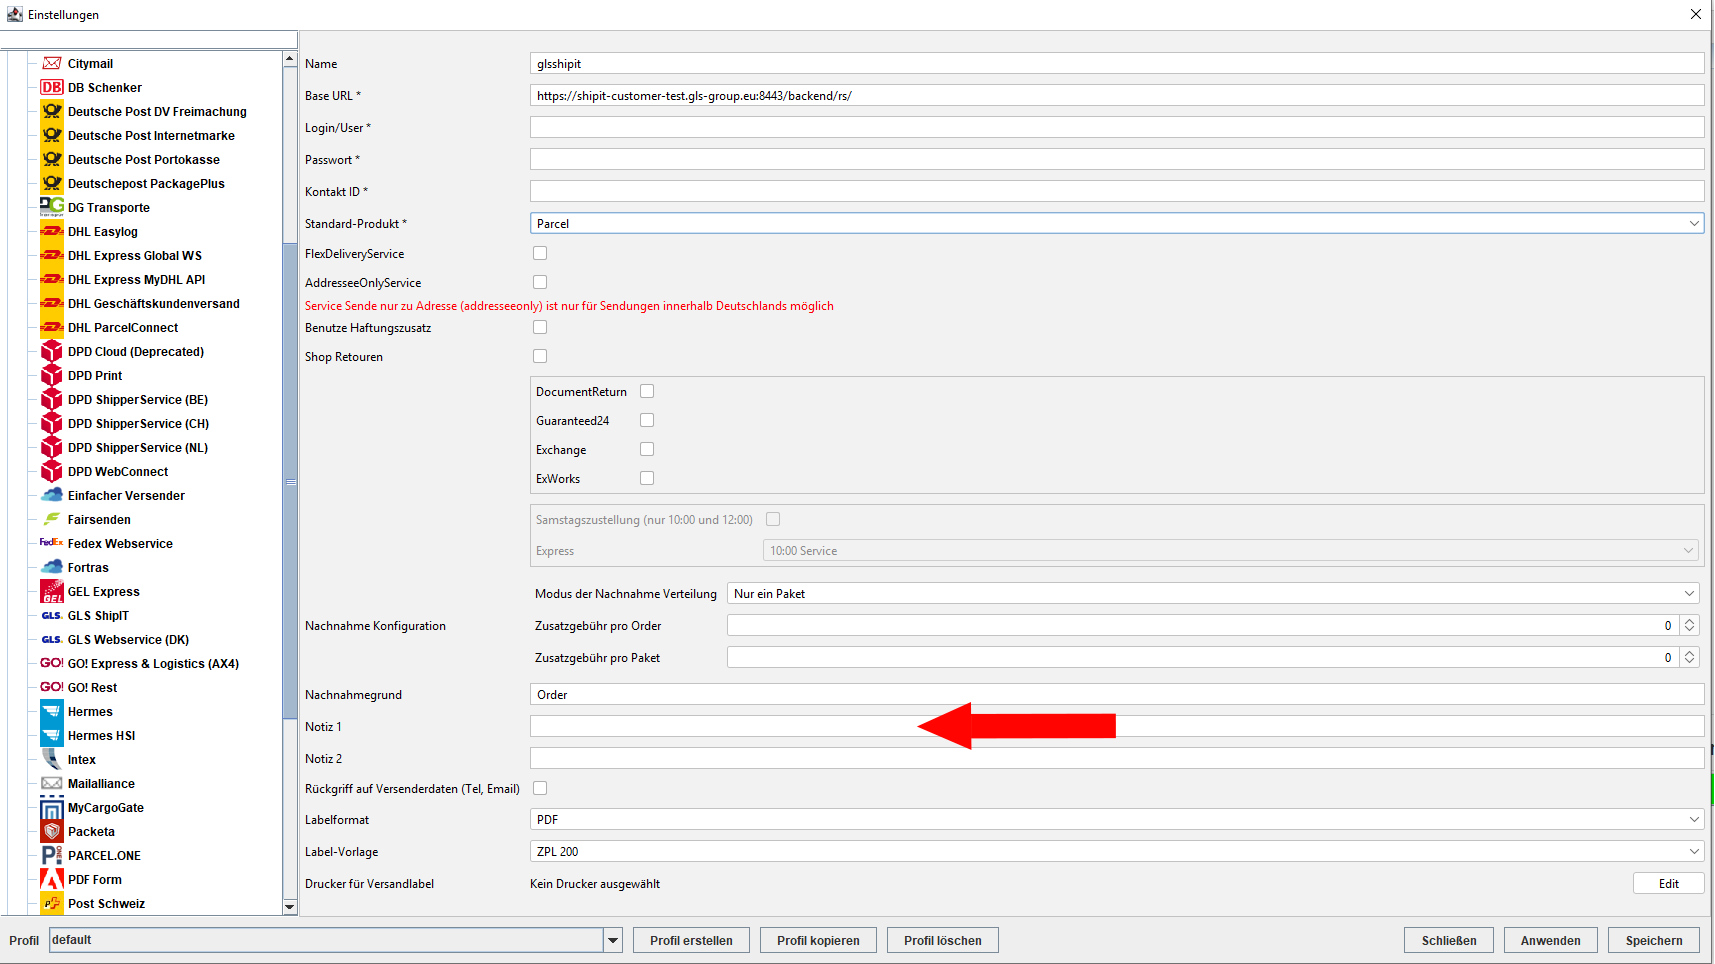The height and width of the screenshot is (964, 1715).
Task: Choose the Packeta icon
Action: (52, 831)
